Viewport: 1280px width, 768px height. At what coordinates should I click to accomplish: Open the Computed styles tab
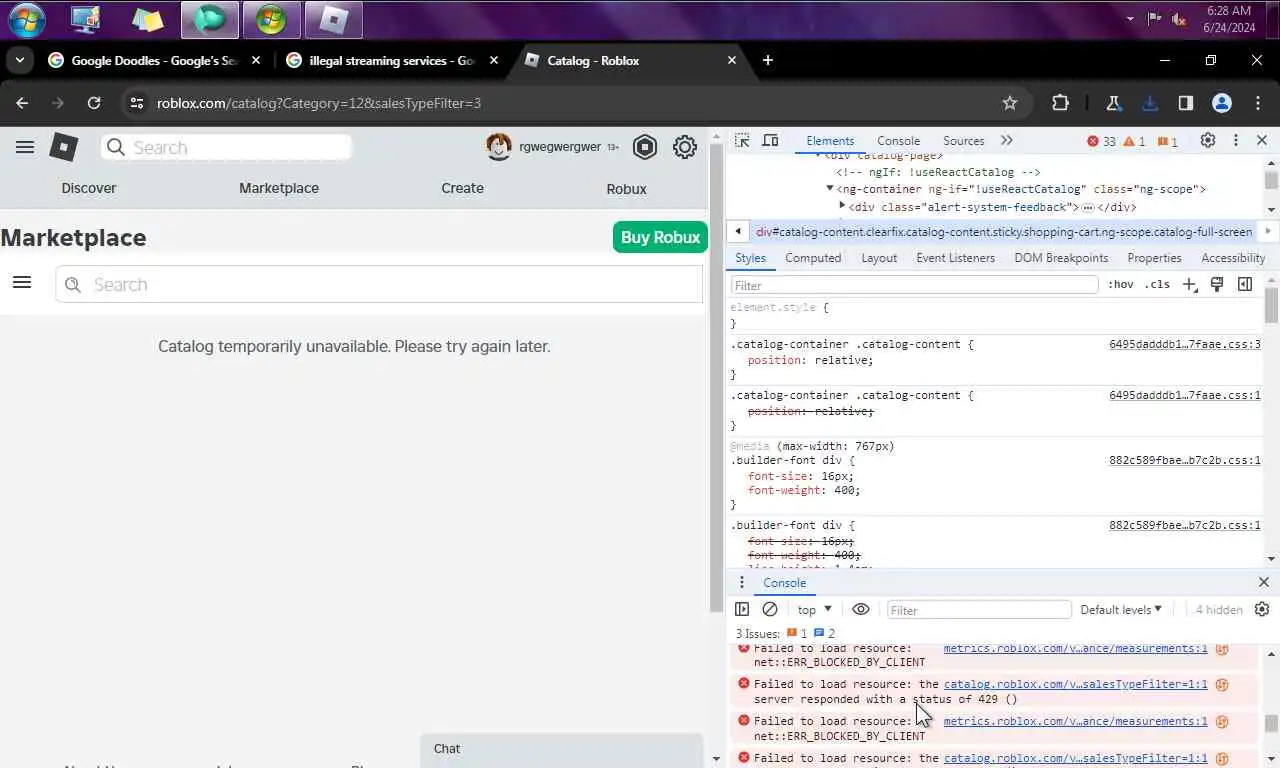click(x=813, y=258)
